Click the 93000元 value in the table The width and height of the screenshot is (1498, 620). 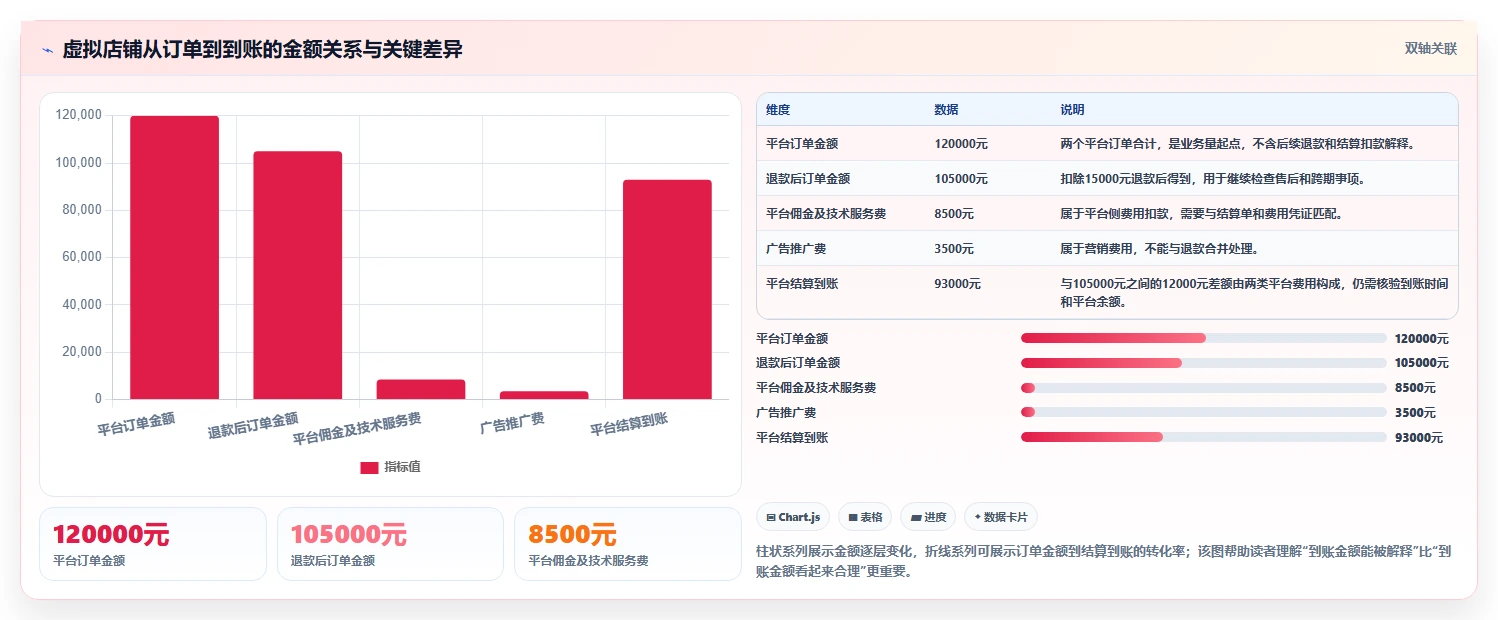point(958,284)
